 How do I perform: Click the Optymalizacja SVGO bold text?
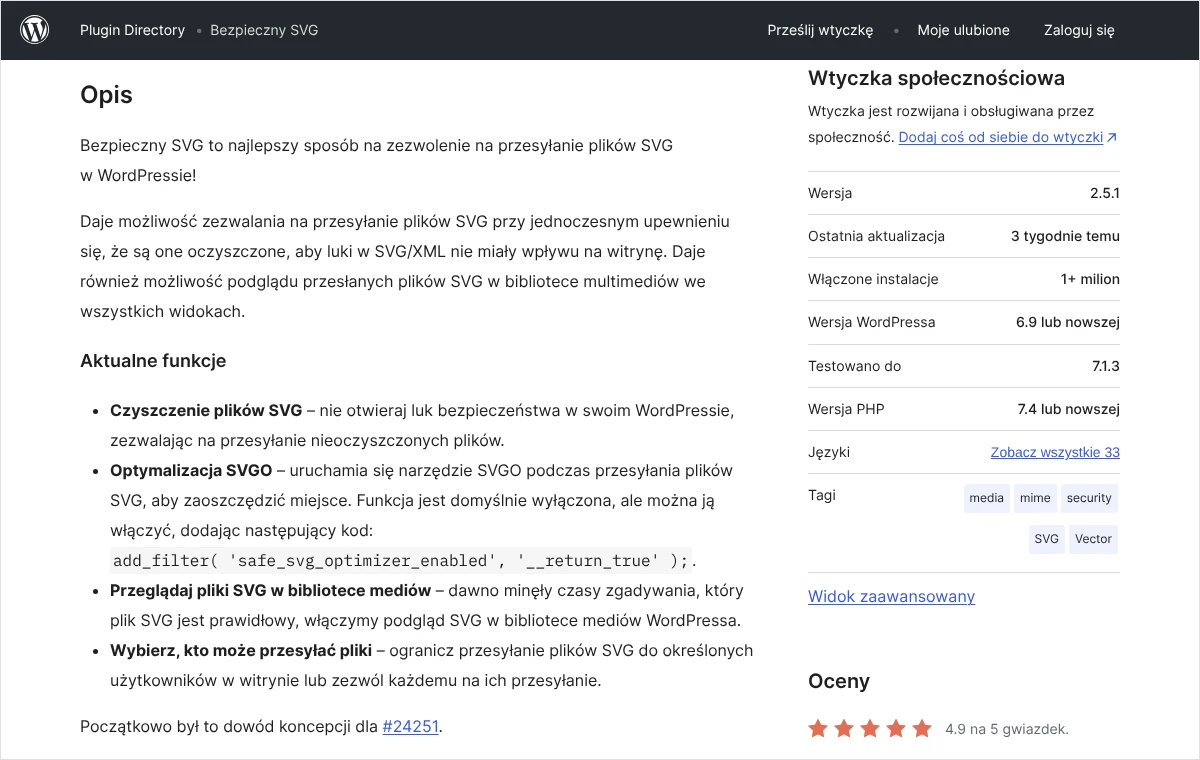[x=191, y=470]
